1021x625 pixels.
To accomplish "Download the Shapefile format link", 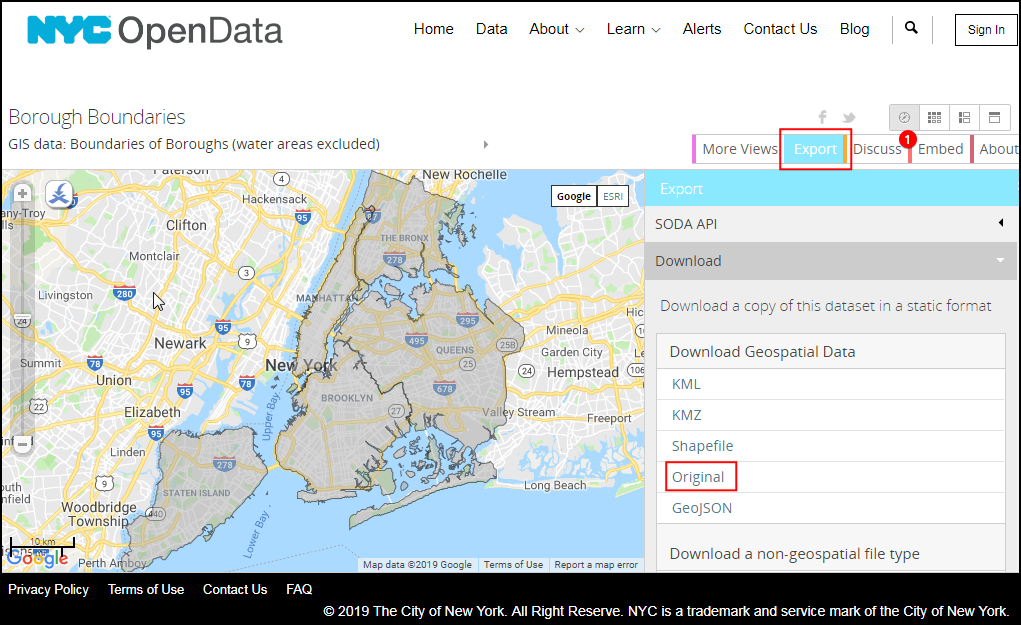I will tap(702, 446).
